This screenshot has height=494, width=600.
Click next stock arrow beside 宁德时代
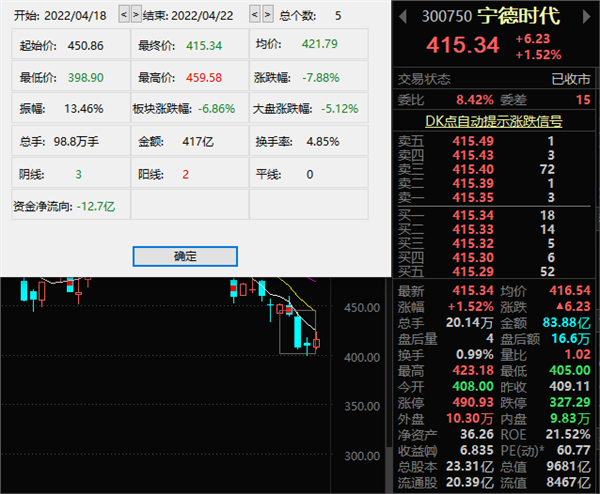[x=586, y=17]
